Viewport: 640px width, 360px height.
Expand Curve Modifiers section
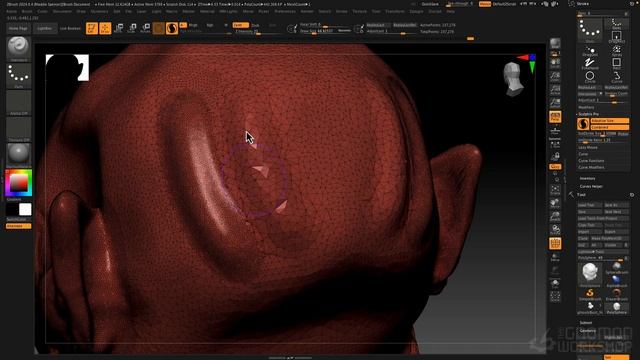591,167
